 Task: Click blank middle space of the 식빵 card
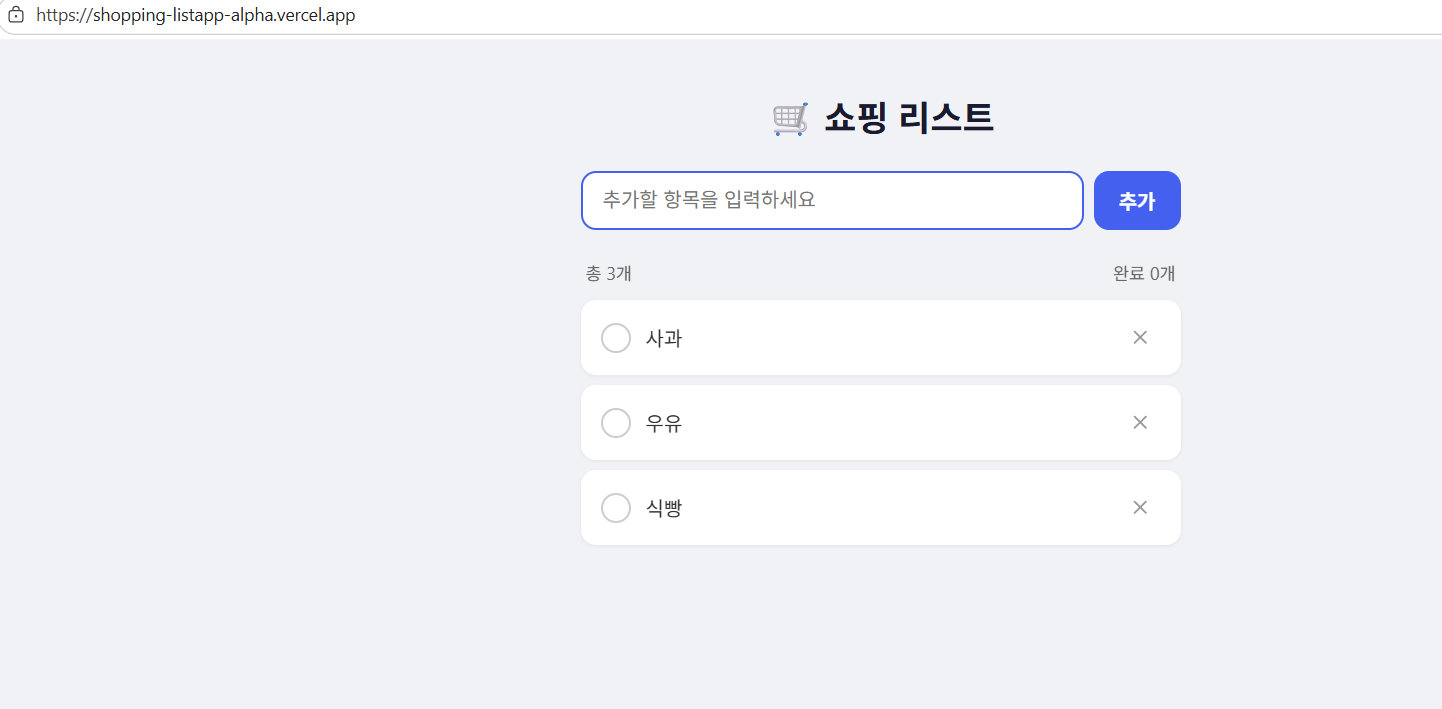point(890,508)
